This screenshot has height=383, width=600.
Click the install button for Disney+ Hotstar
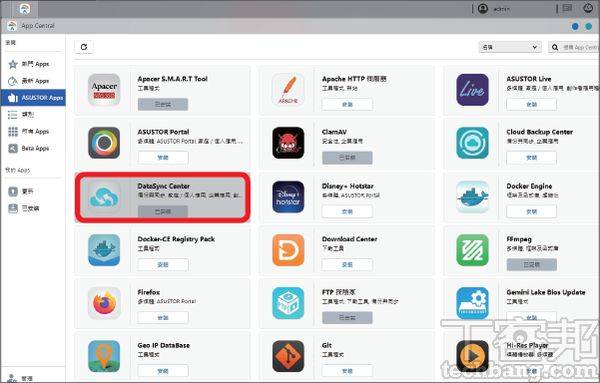tap(347, 212)
